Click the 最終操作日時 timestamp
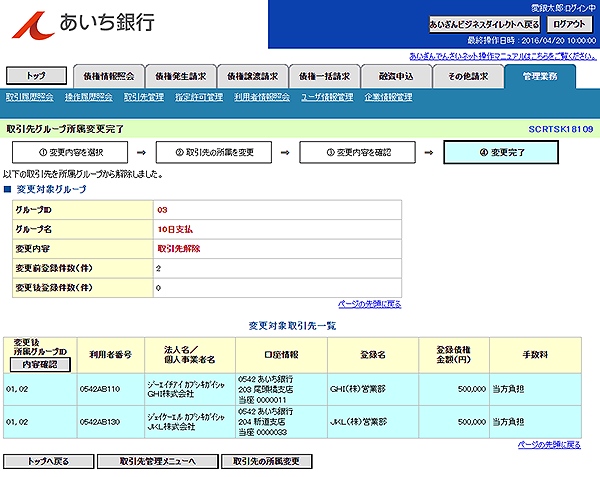This screenshot has height=477, width=600. [x=532, y=40]
